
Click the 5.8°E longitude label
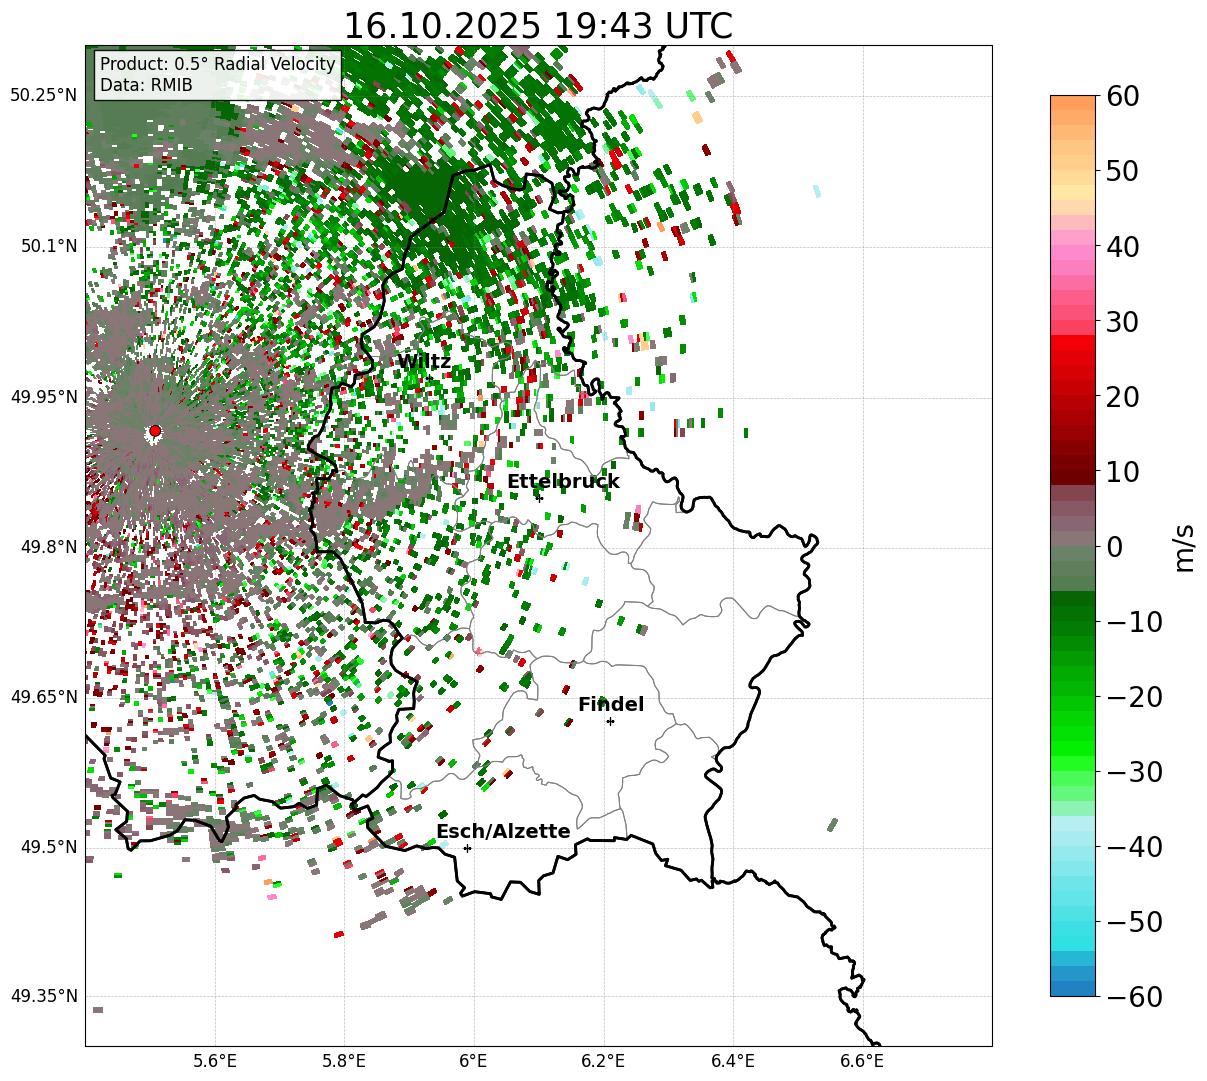pos(344,1061)
